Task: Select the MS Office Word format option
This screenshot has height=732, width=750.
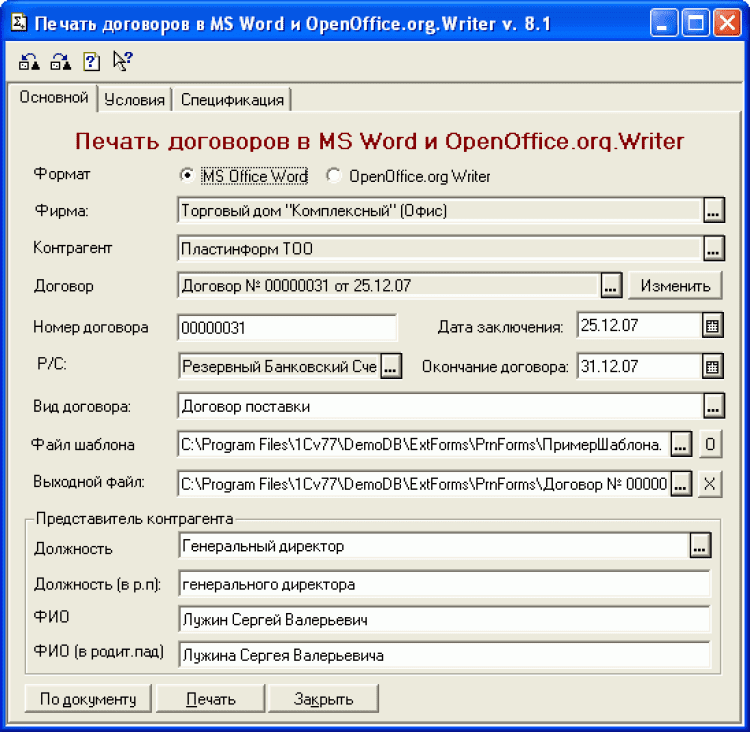Action: pyautogui.click(x=244, y=176)
